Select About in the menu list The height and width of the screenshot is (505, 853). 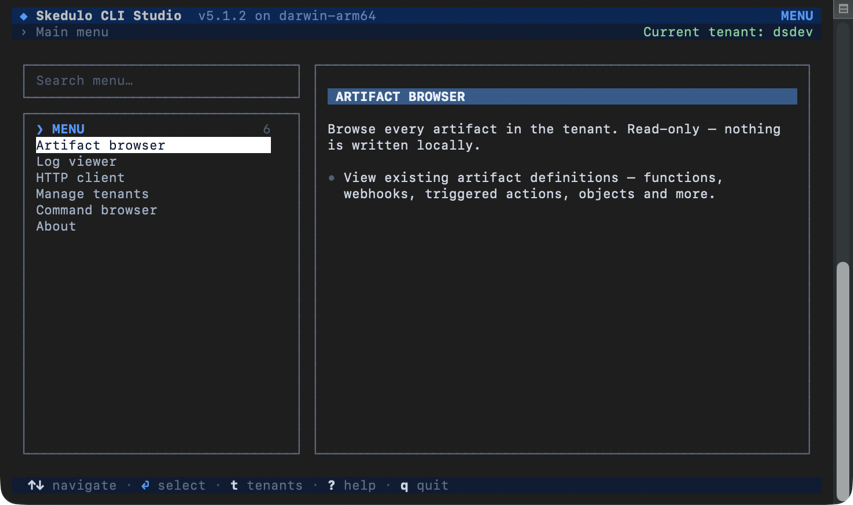pyautogui.click(x=55, y=226)
